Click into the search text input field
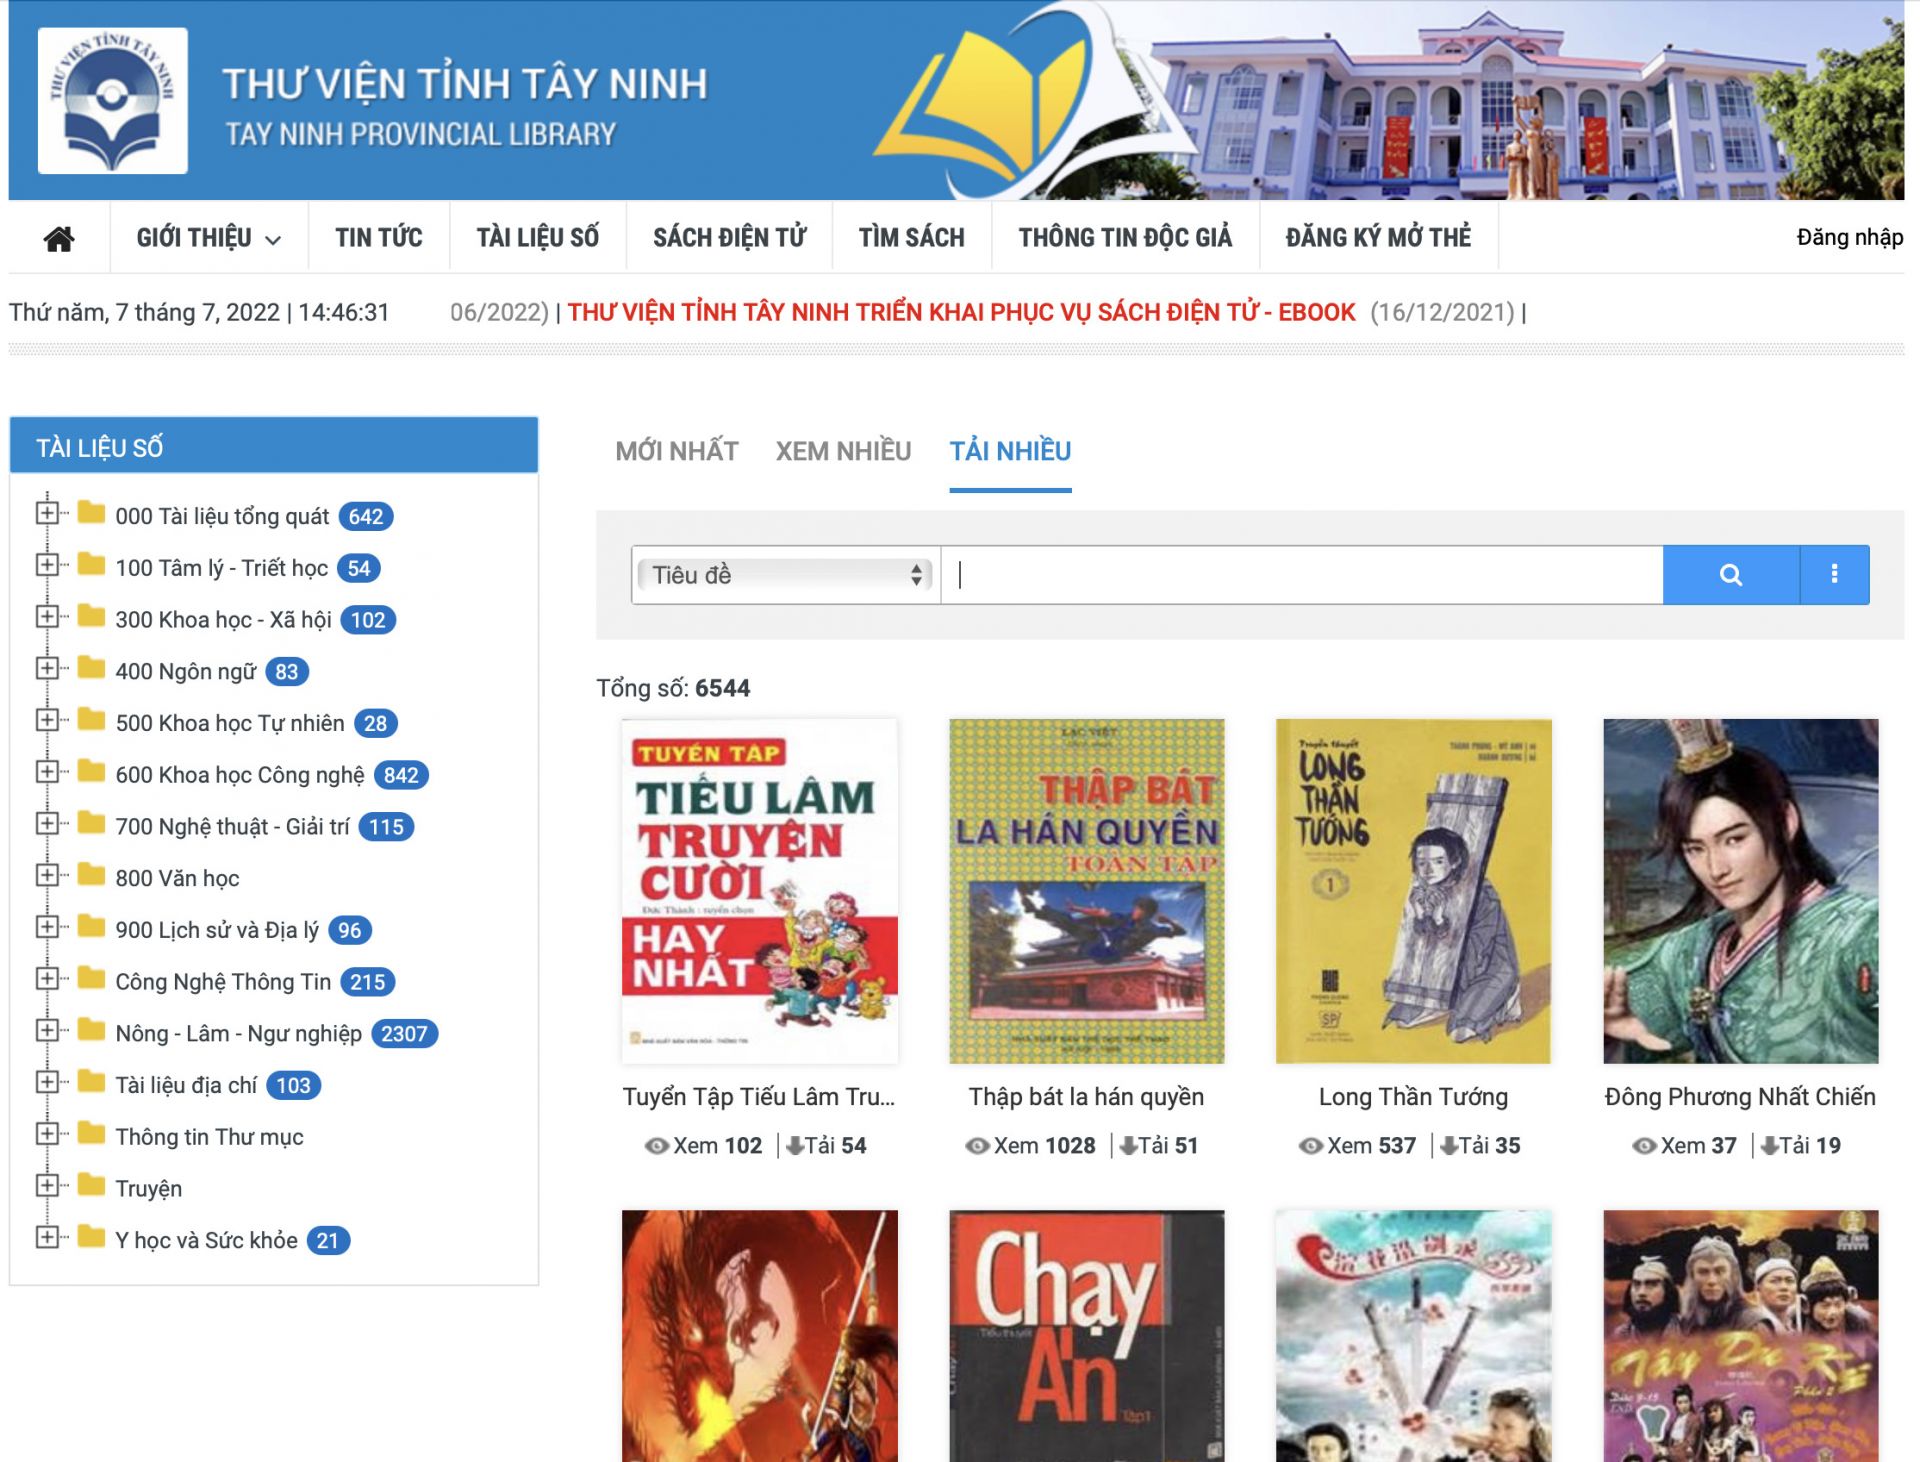1920x1462 pixels. [x=1300, y=575]
